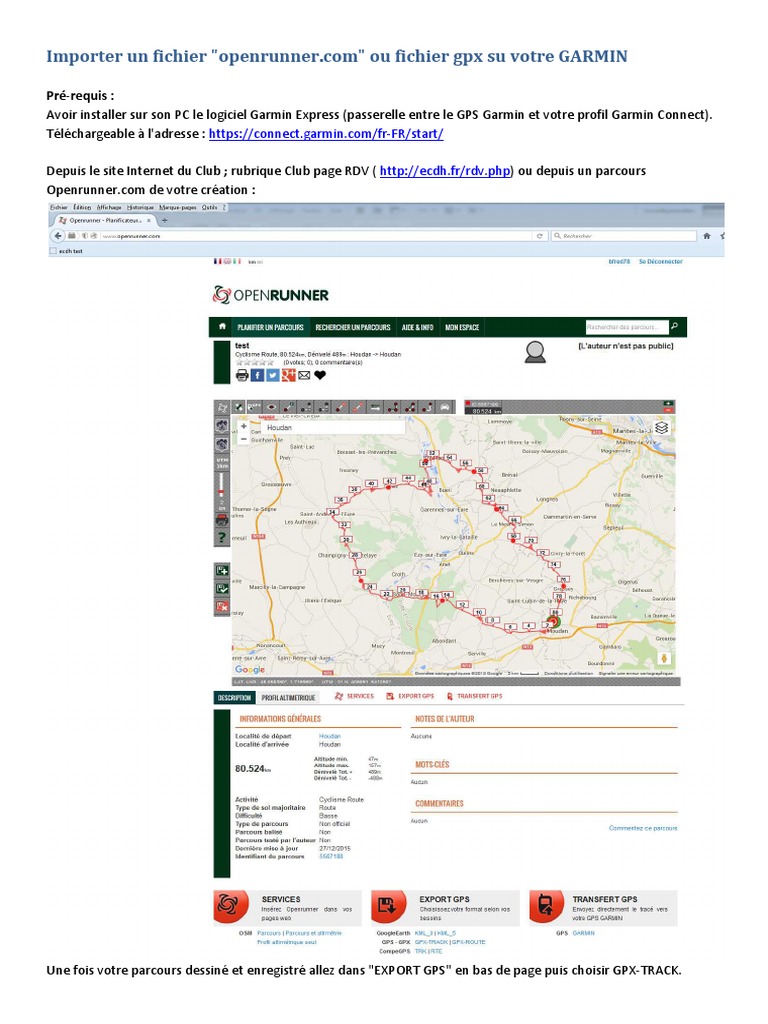This screenshot has width=768, height=1024.
Task: Click the bfred78 user link
Action: 619,261
